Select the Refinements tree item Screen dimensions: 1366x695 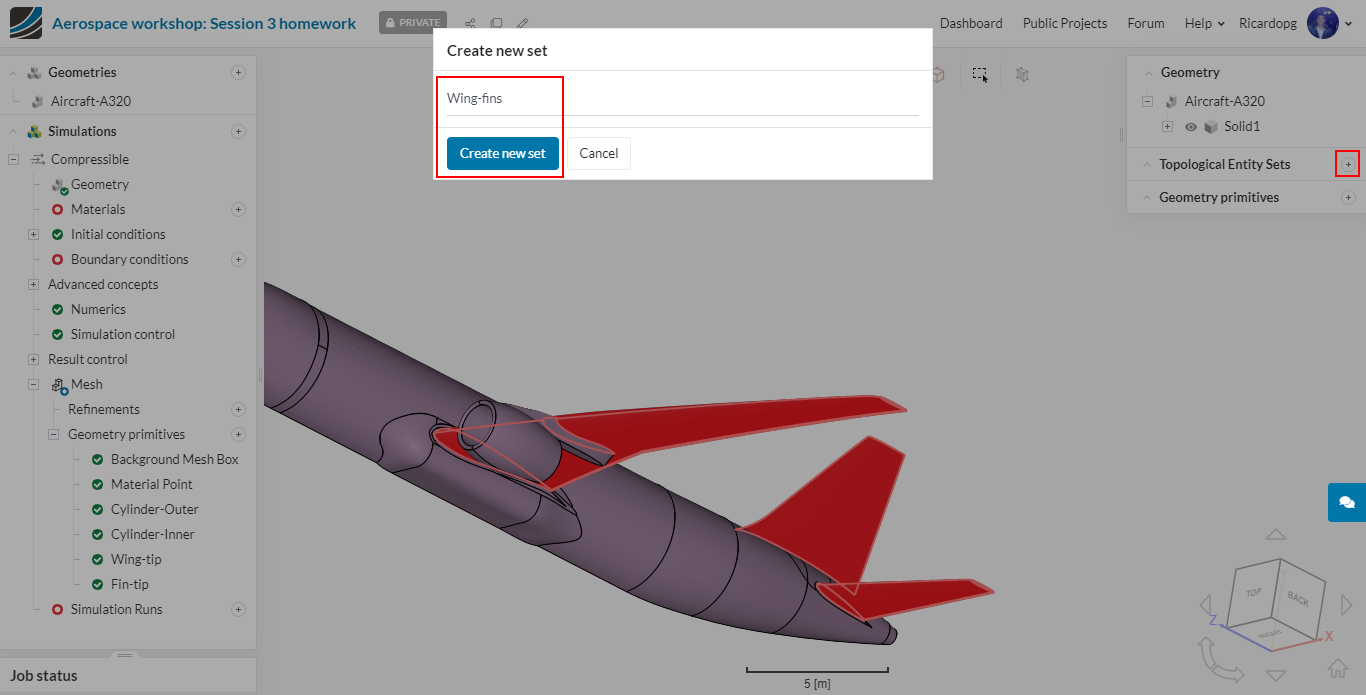pos(104,409)
